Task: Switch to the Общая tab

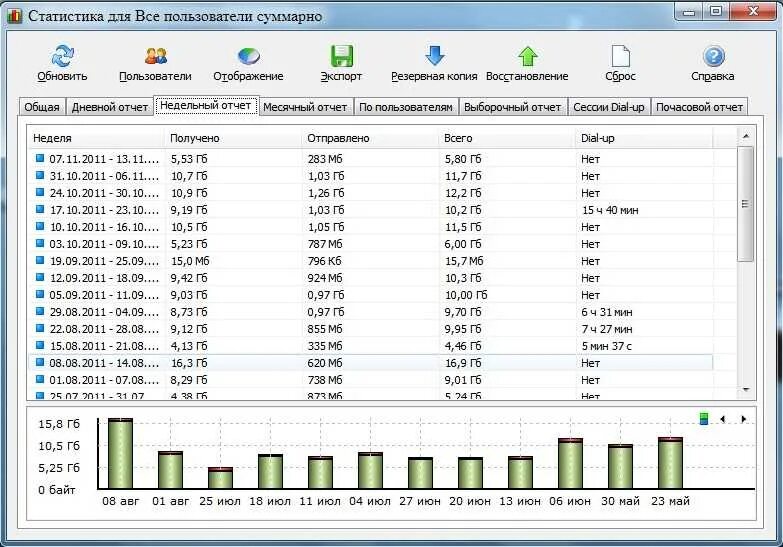Action: coord(42,107)
